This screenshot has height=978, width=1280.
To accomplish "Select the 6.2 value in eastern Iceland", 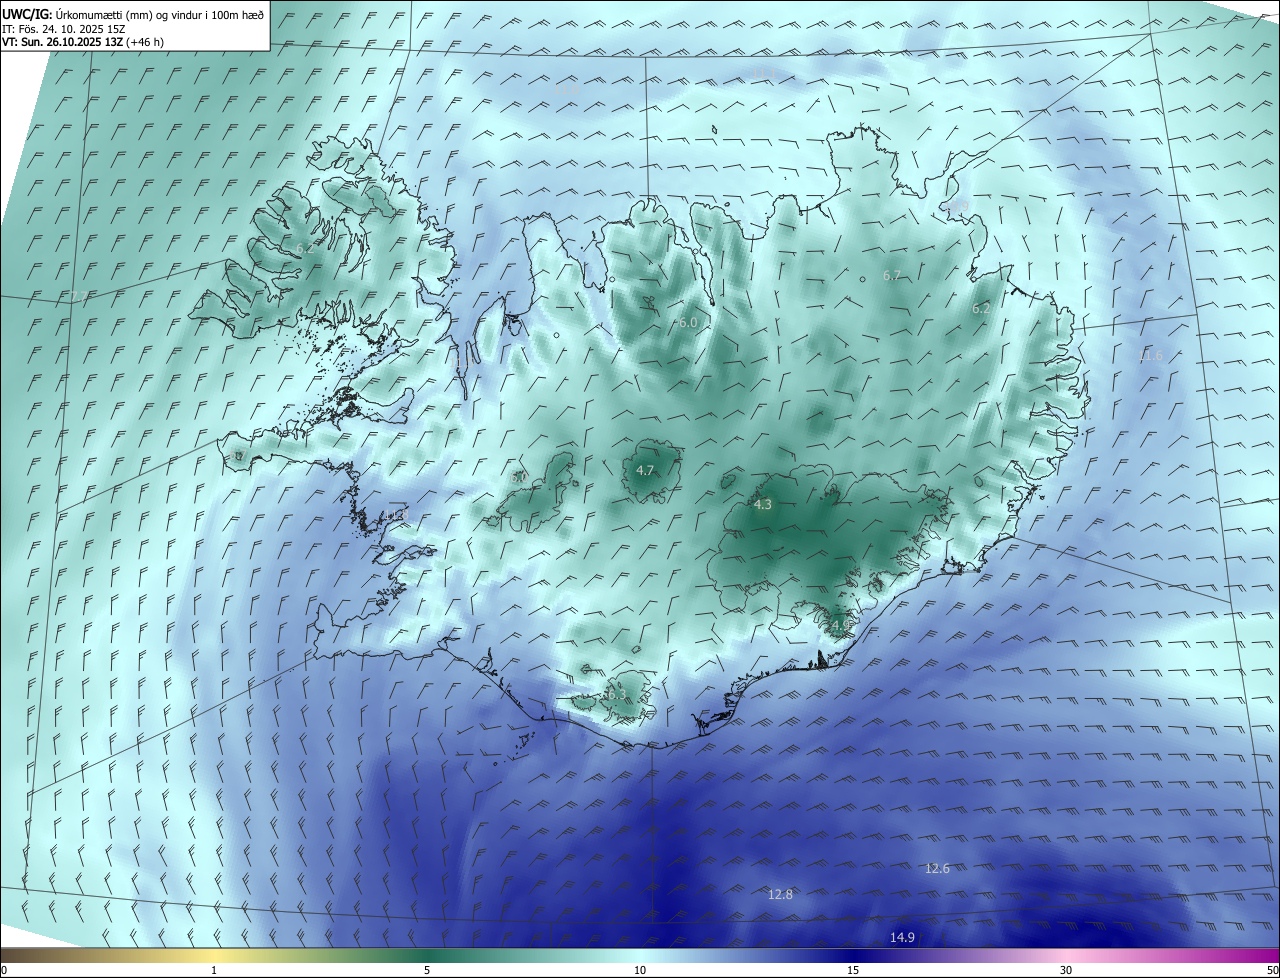I will coord(981,309).
